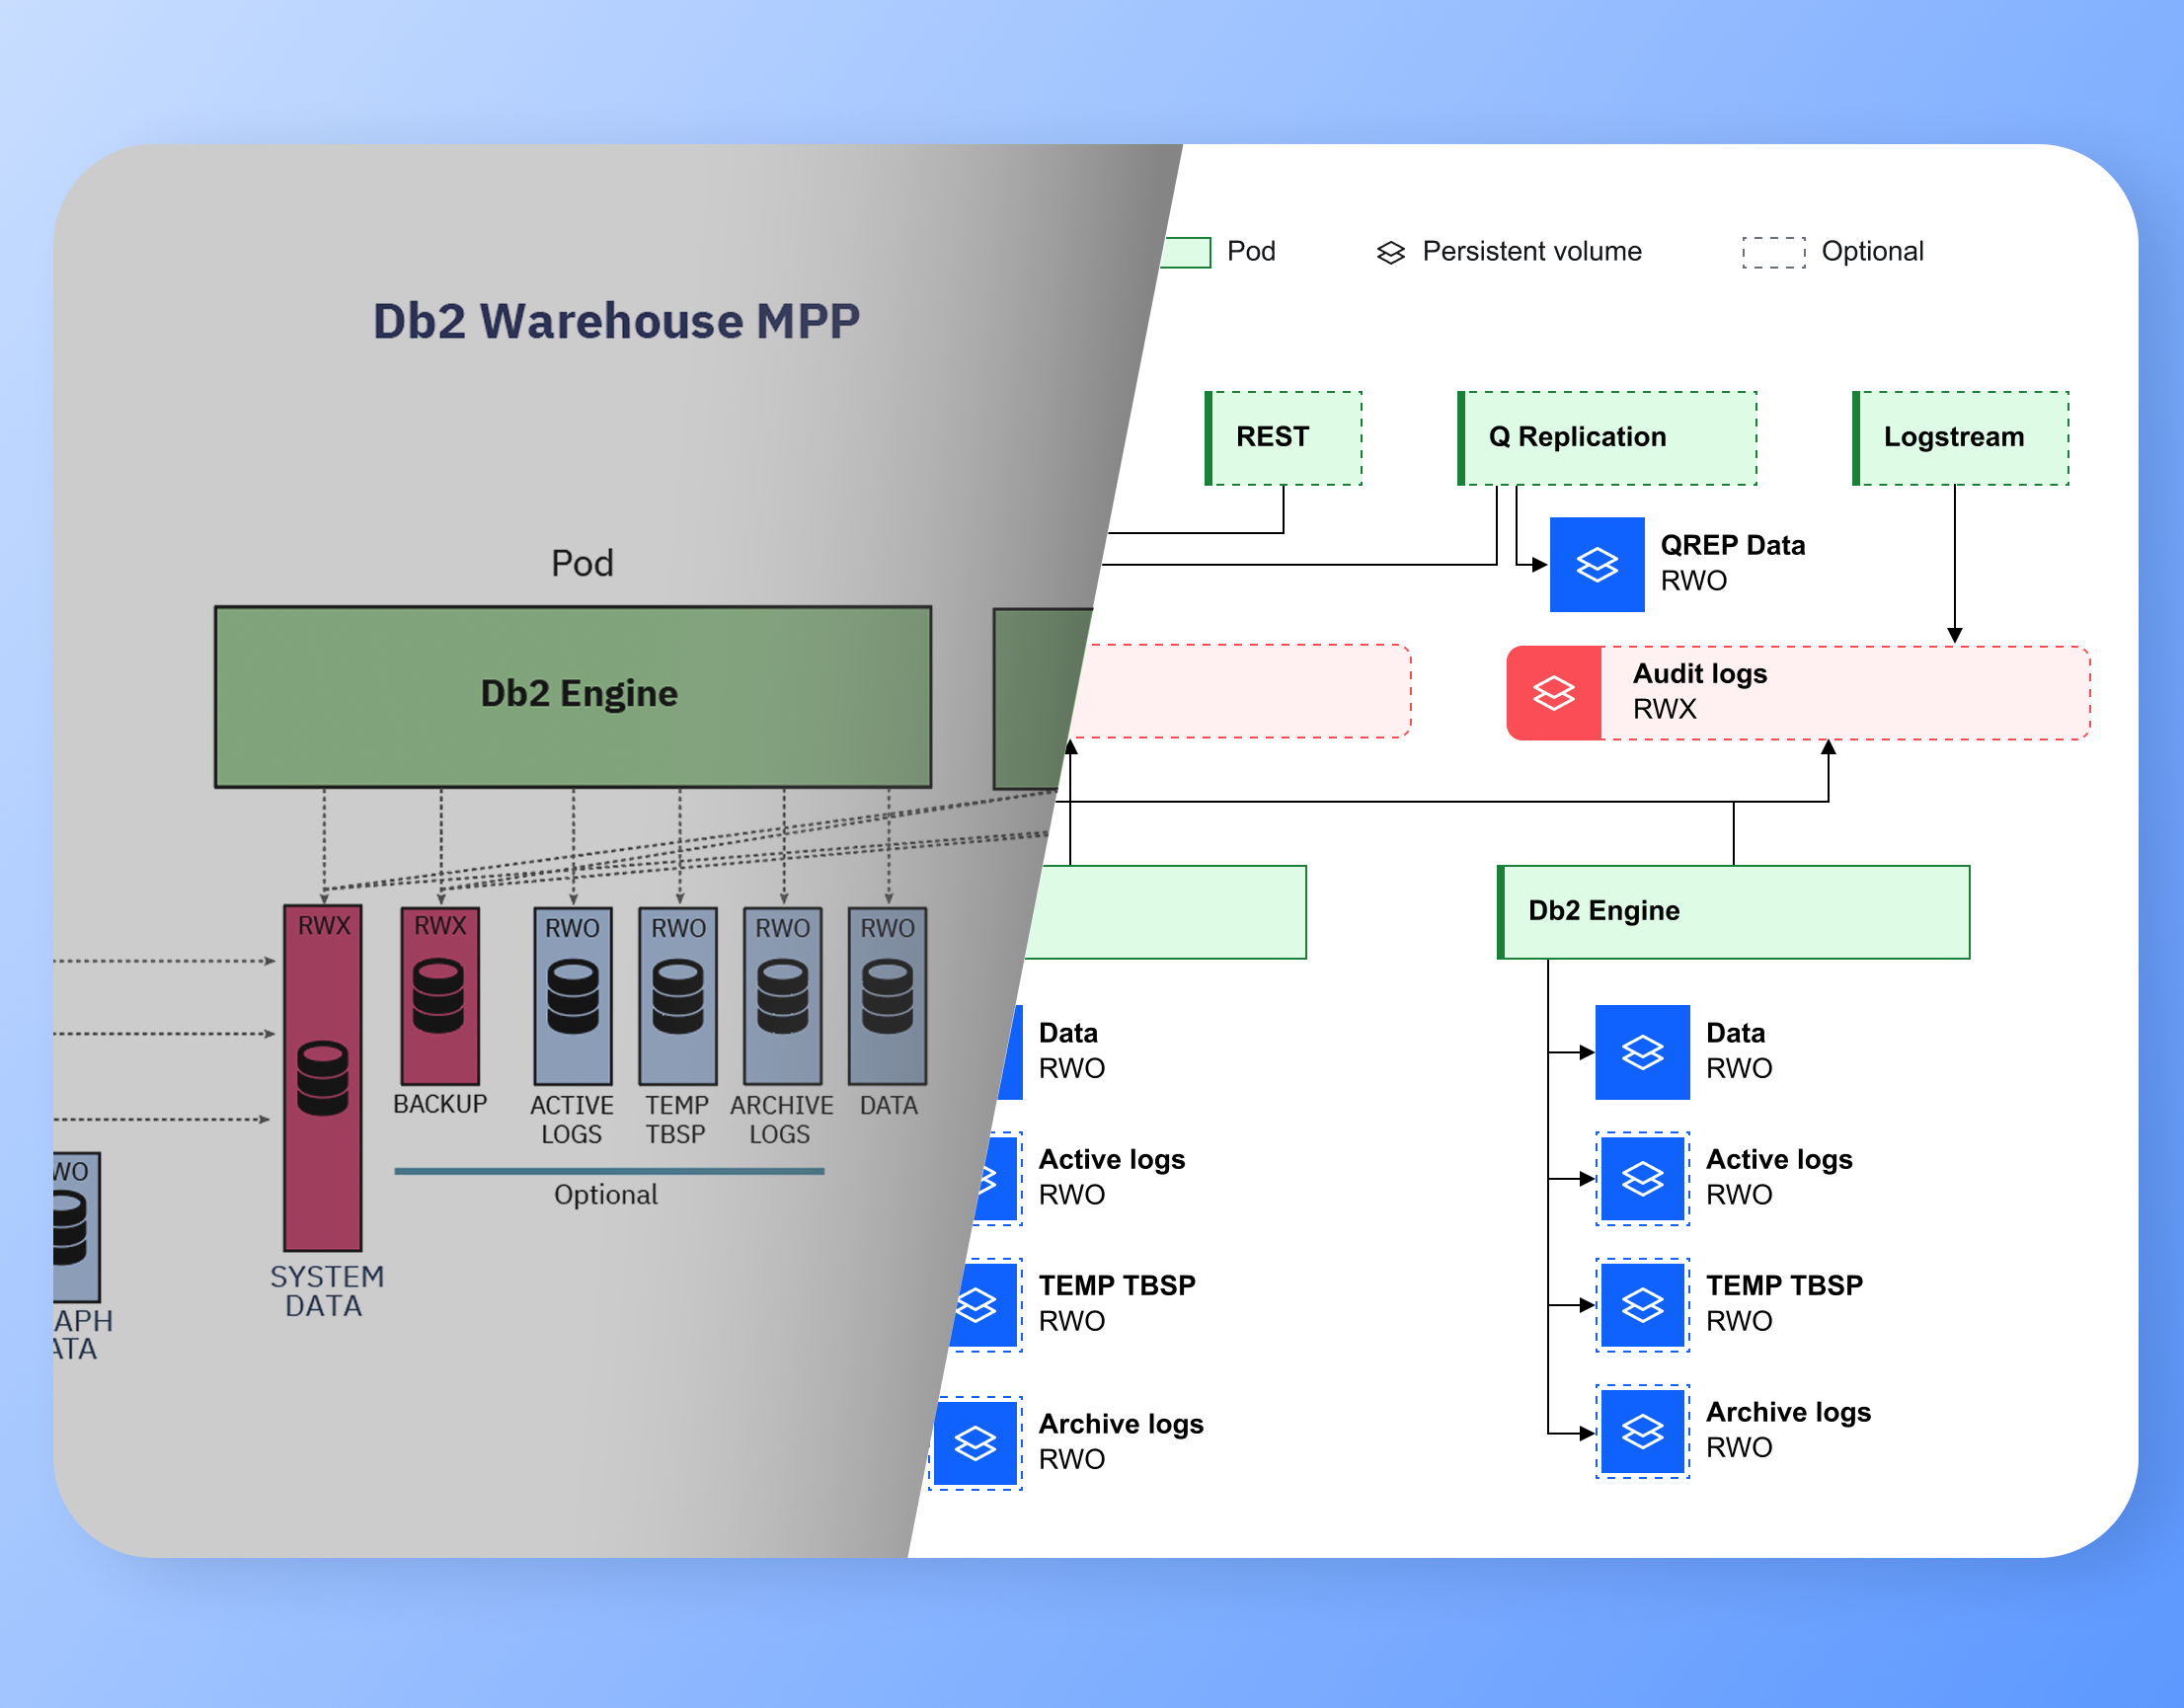Click the large green Db2 Engine block
The image size is (2184, 1708).
click(x=572, y=696)
